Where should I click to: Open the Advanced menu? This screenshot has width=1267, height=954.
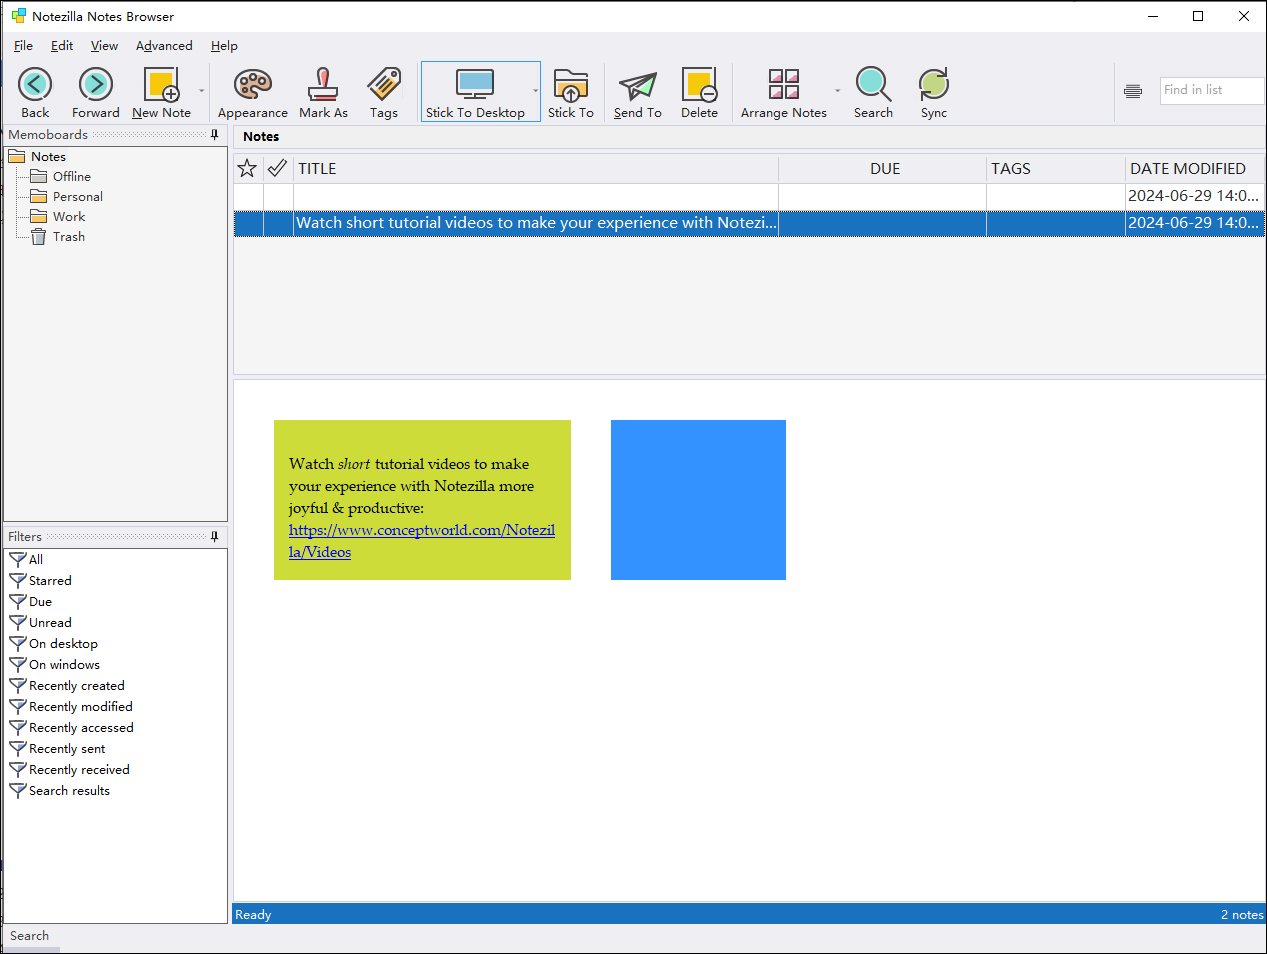click(164, 46)
